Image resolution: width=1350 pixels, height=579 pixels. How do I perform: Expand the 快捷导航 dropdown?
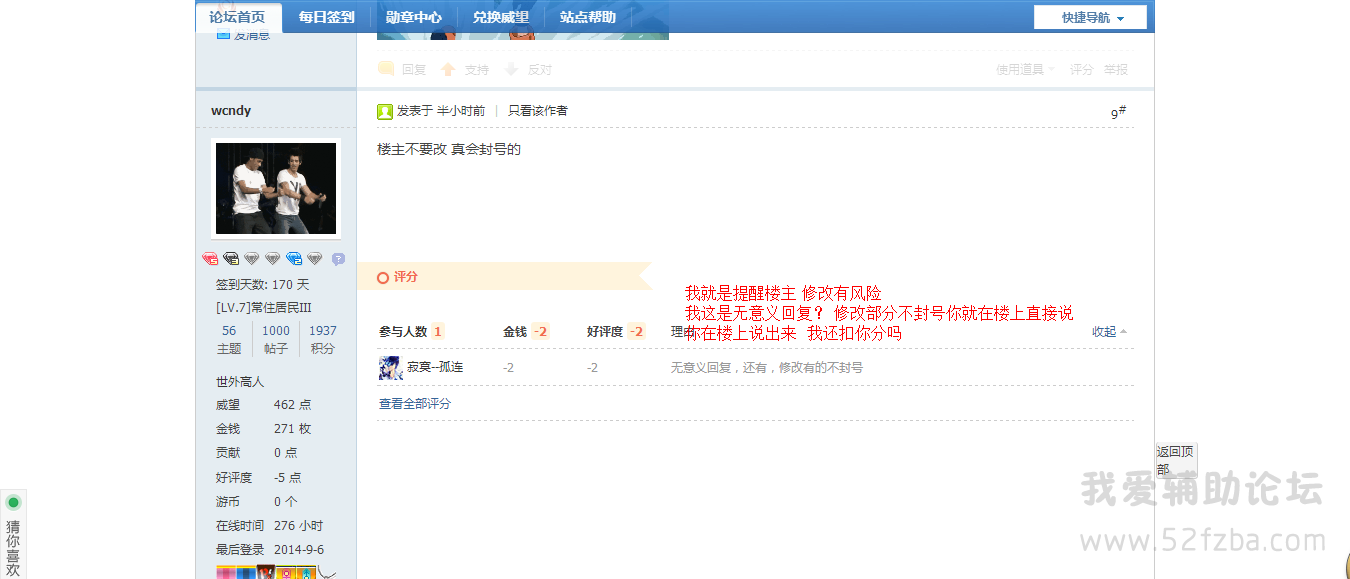(1091, 17)
